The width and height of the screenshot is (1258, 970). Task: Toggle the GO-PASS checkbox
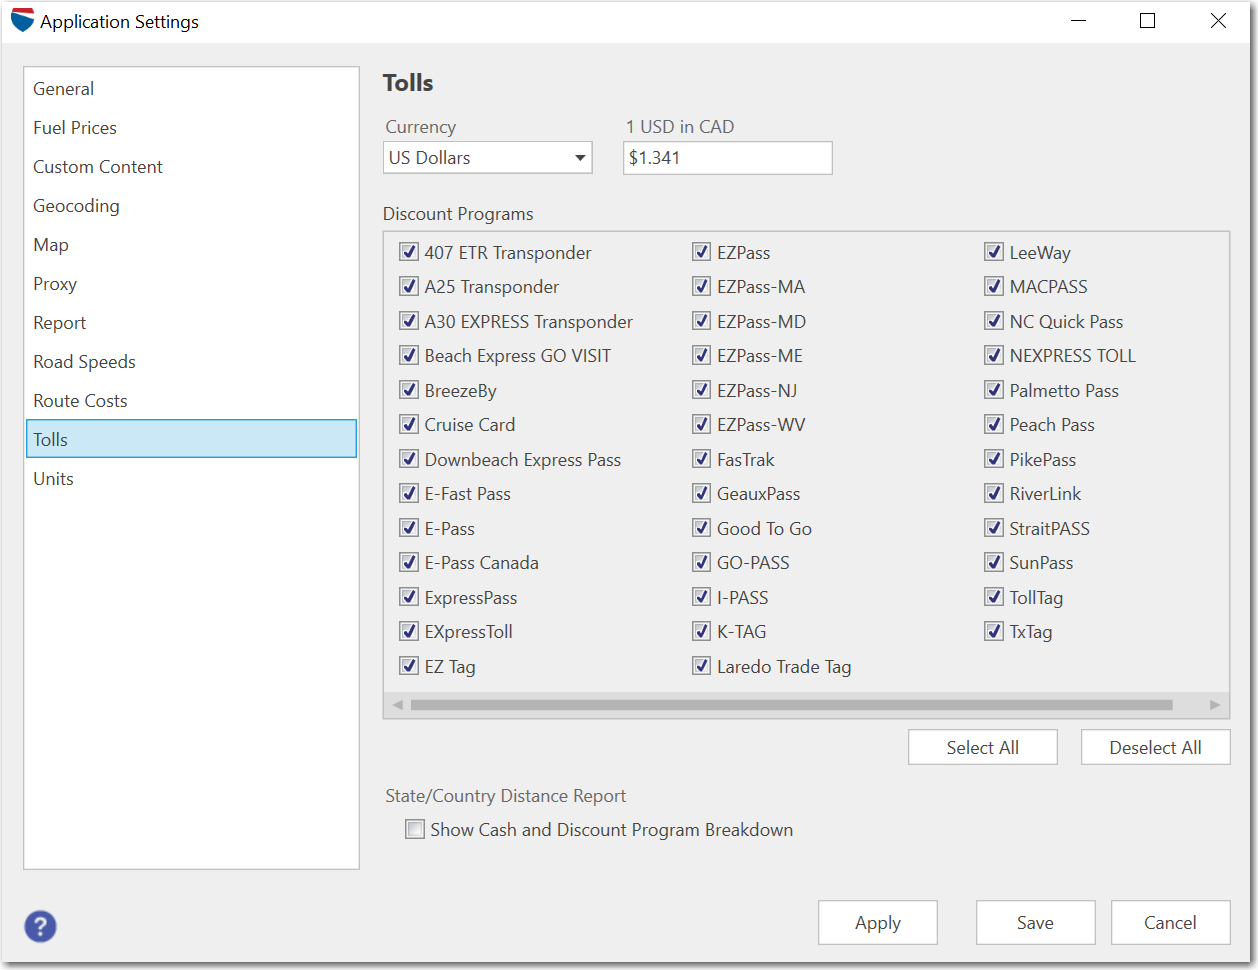coord(702,563)
